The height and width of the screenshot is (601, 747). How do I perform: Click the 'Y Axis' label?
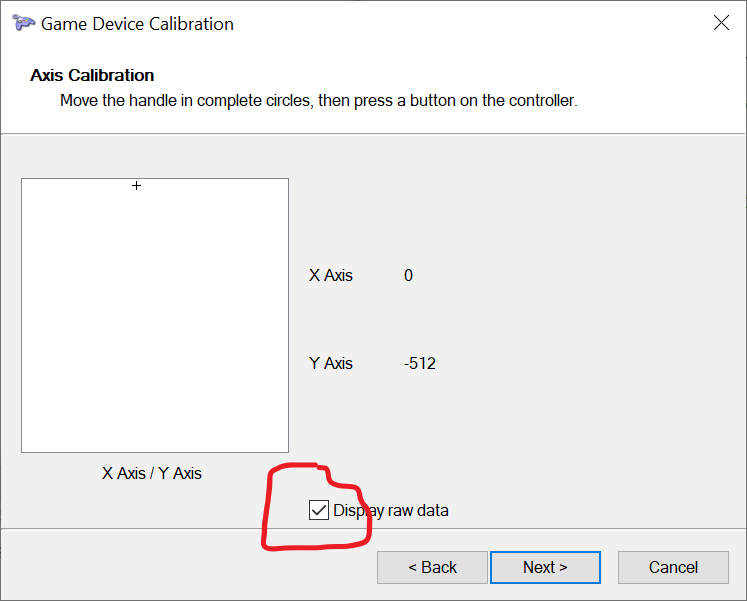[331, 363]
